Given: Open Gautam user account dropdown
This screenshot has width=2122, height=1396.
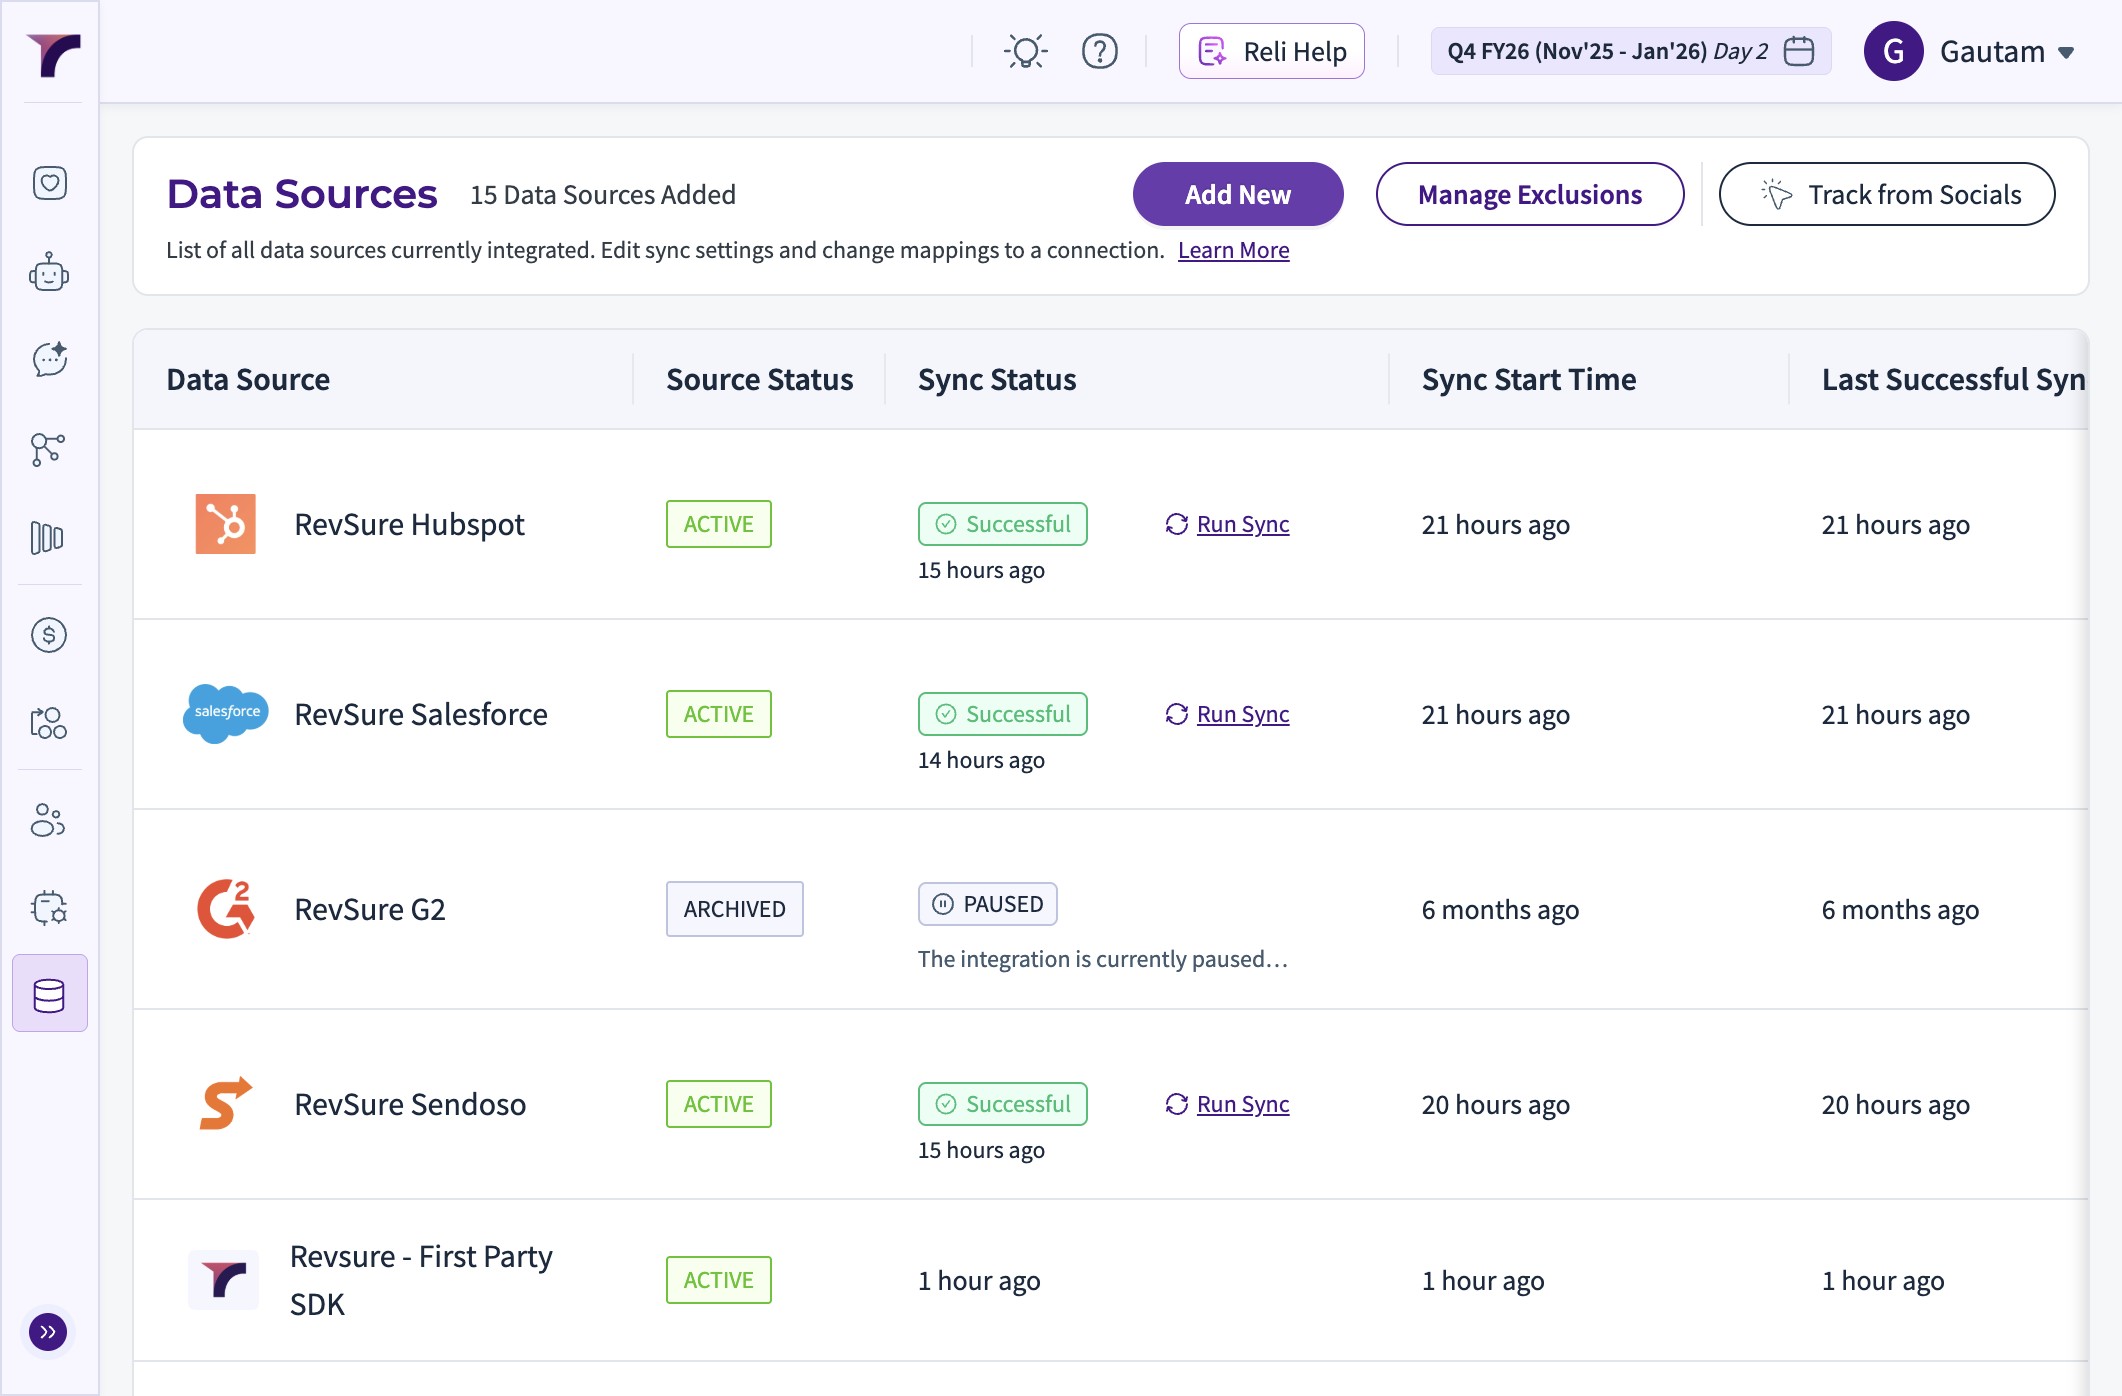Looking at the screenshot, I should 1970,51.
